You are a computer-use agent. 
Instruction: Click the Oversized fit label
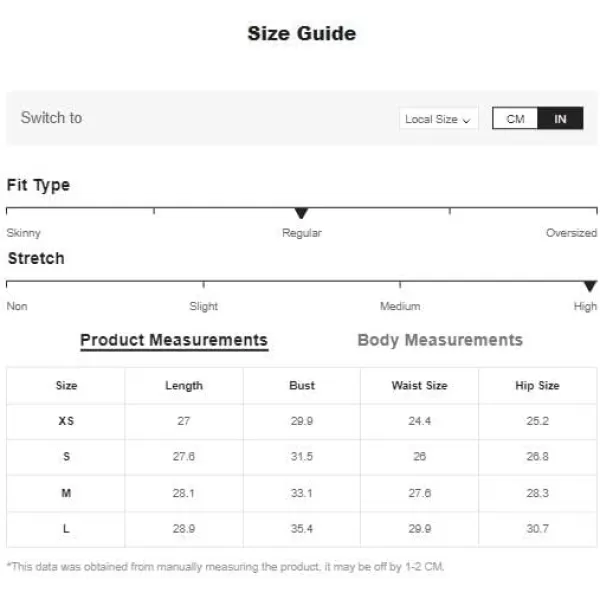pyautogui.click(x=571, y=233)
